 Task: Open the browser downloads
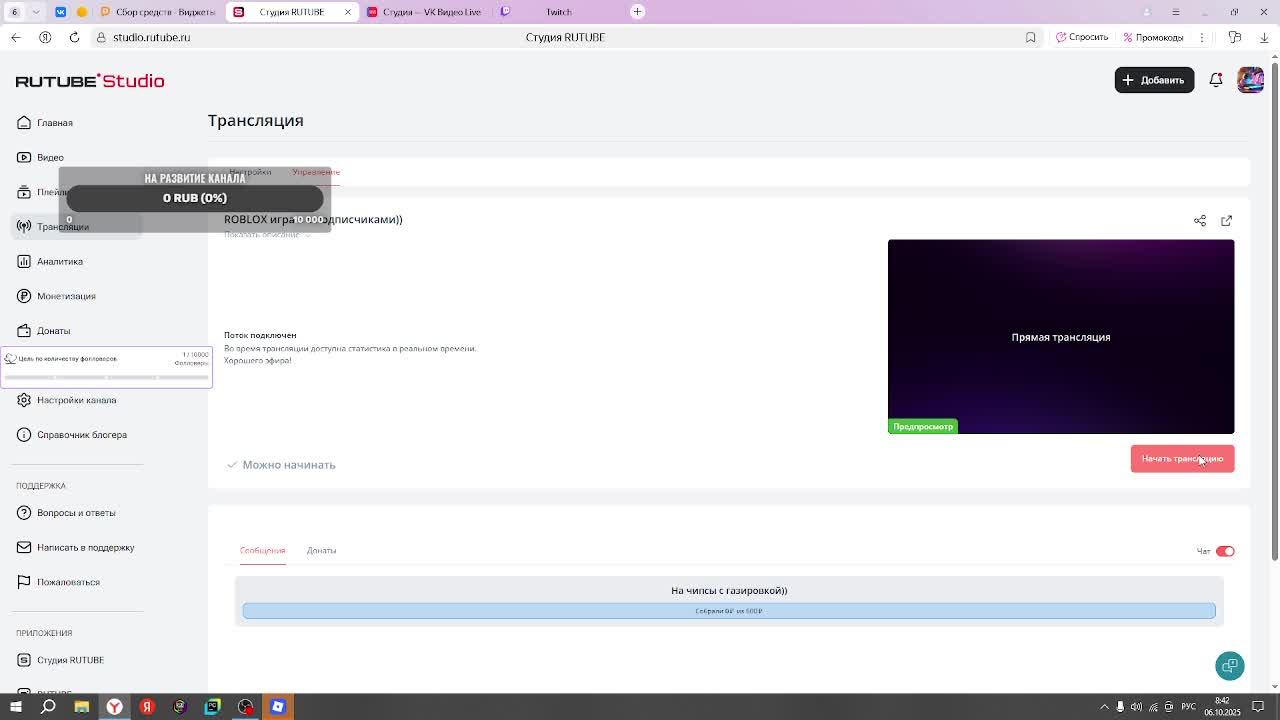(x=1264, y=37)
